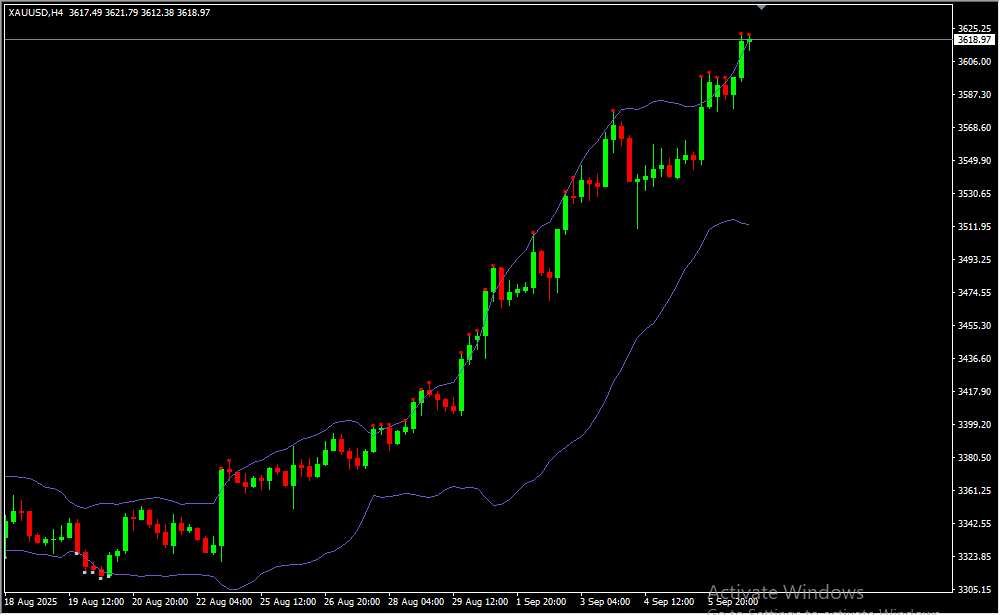
Task: Click the XAUUSD,H4 symbol title
Action: pos(36,12)
